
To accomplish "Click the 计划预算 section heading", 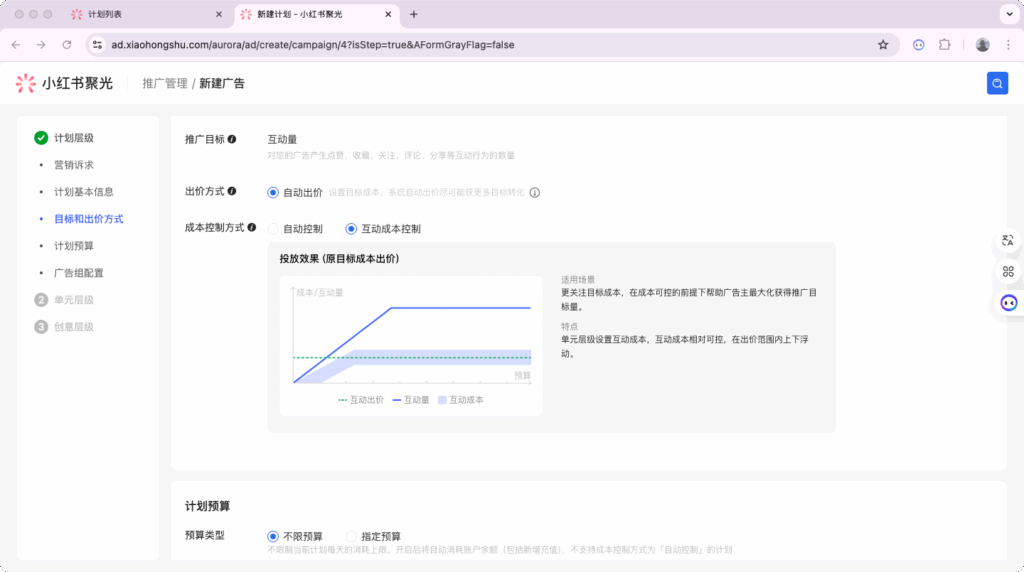I will [208, 506].
